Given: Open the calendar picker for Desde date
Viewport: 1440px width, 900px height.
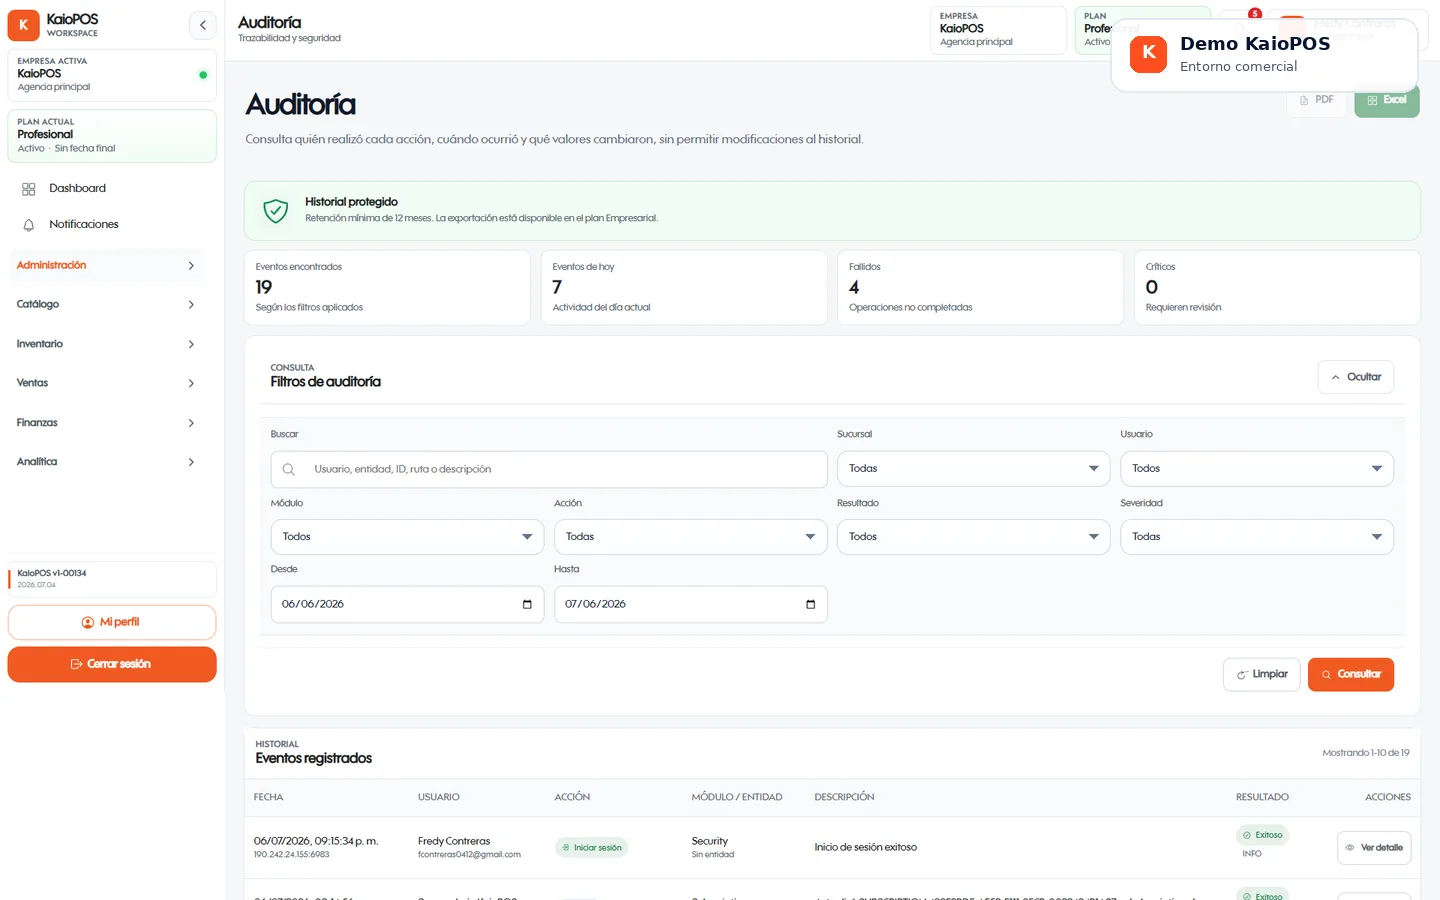Looking at the screenshot, I should (527, 604).
